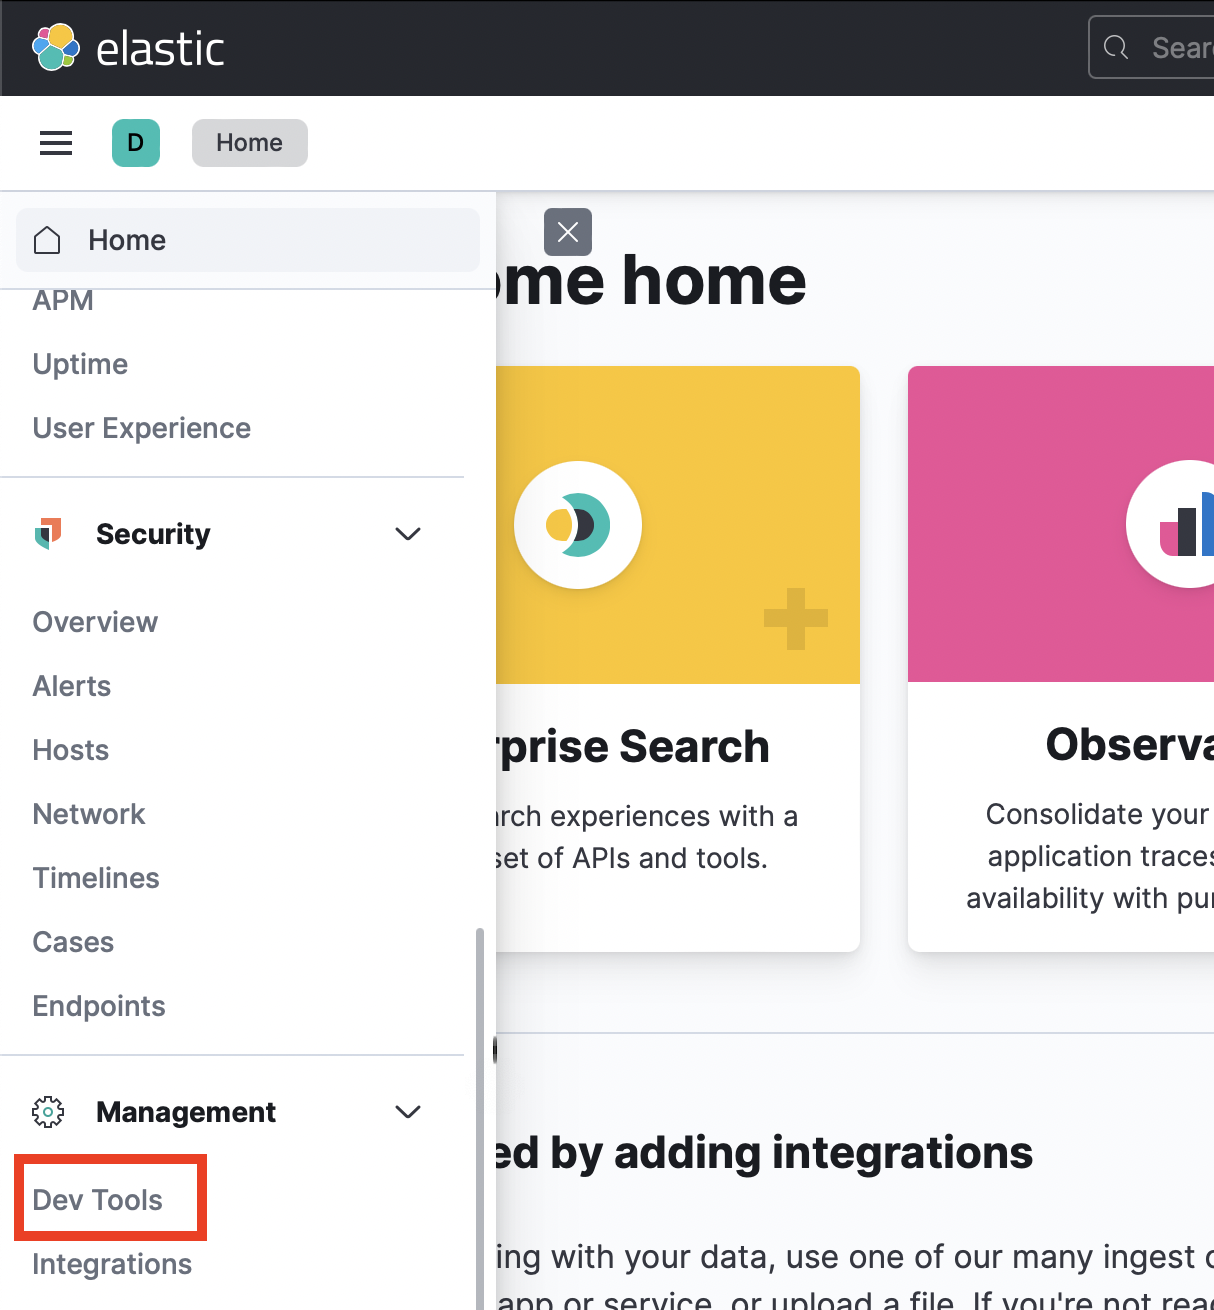This screenshot has width=1214, height=1310.
Task: Click the Elastic logo
Action: coord(128,48)
